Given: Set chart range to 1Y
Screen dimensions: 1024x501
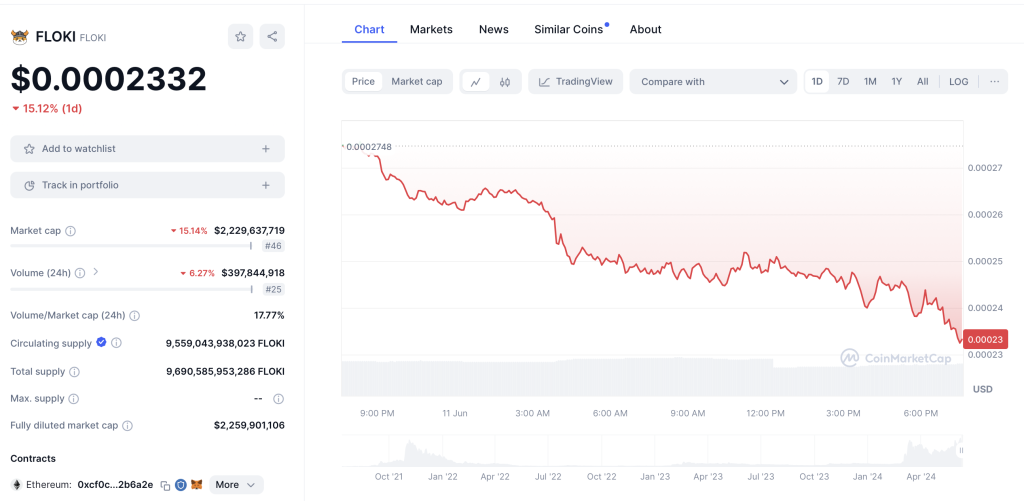Looking at the screenshot, I should pyautogui.click(x=897, y=82).
